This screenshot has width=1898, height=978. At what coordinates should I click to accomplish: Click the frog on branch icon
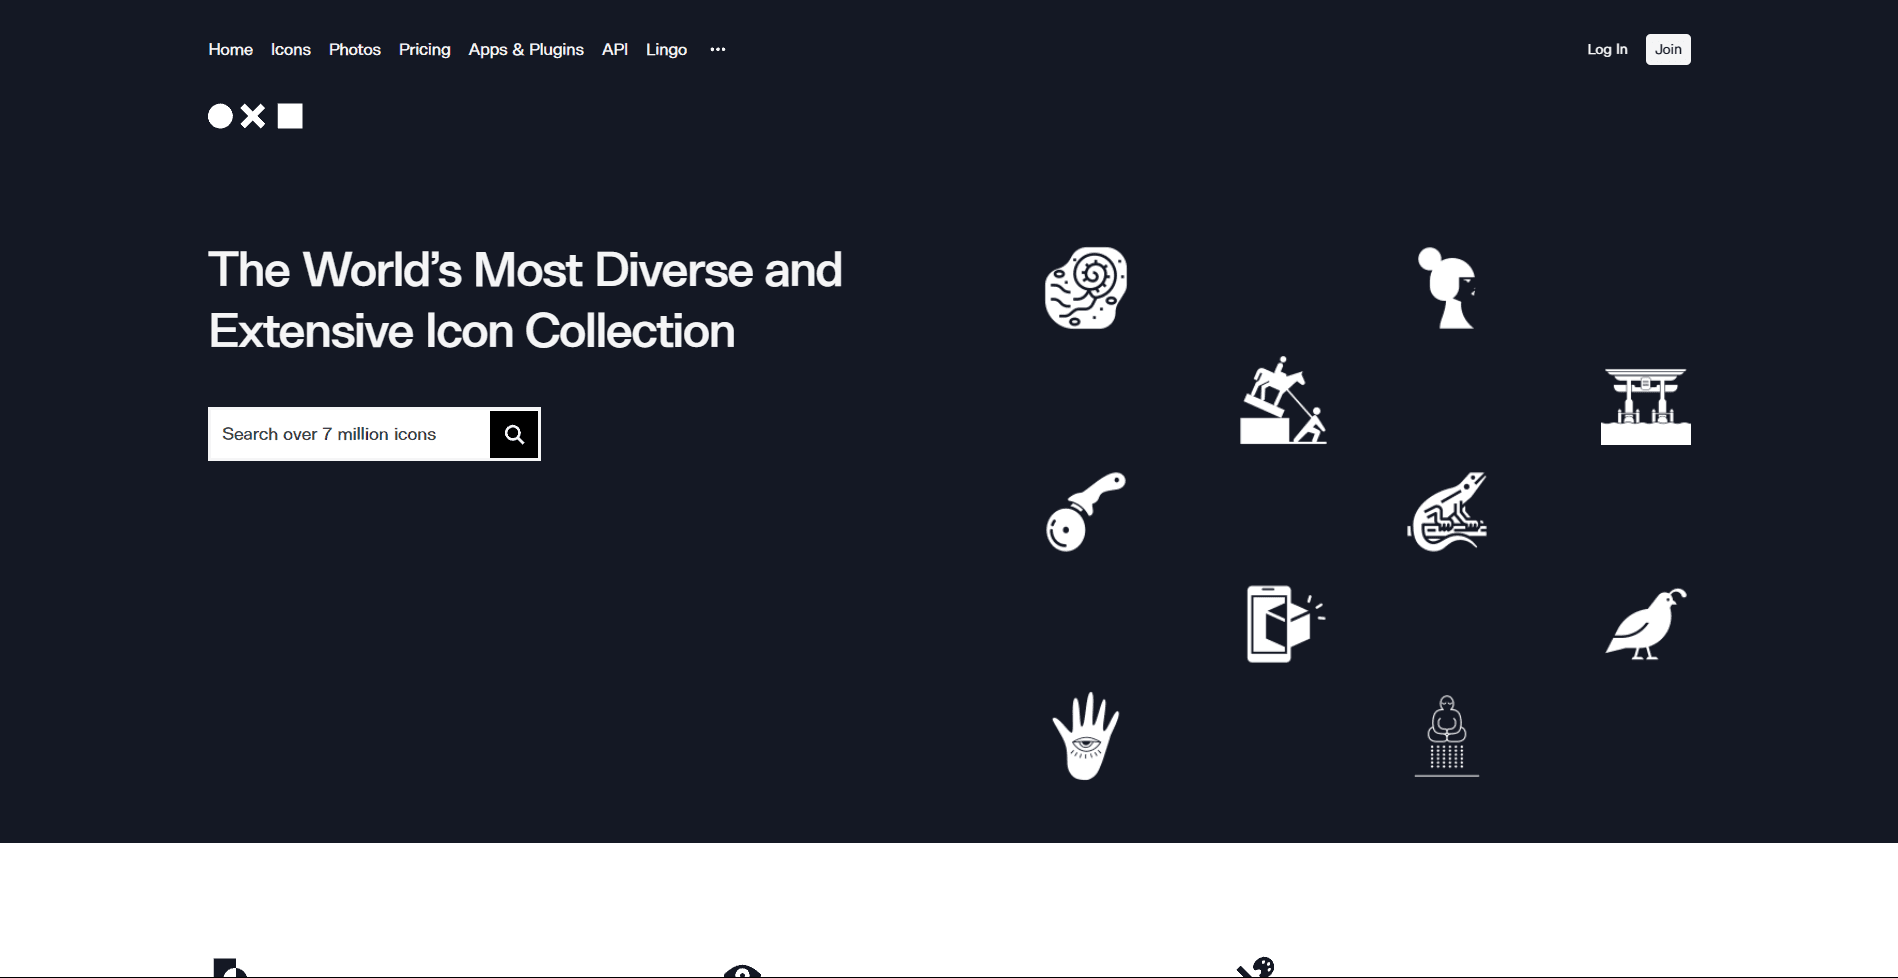(x=1447, y=513)
